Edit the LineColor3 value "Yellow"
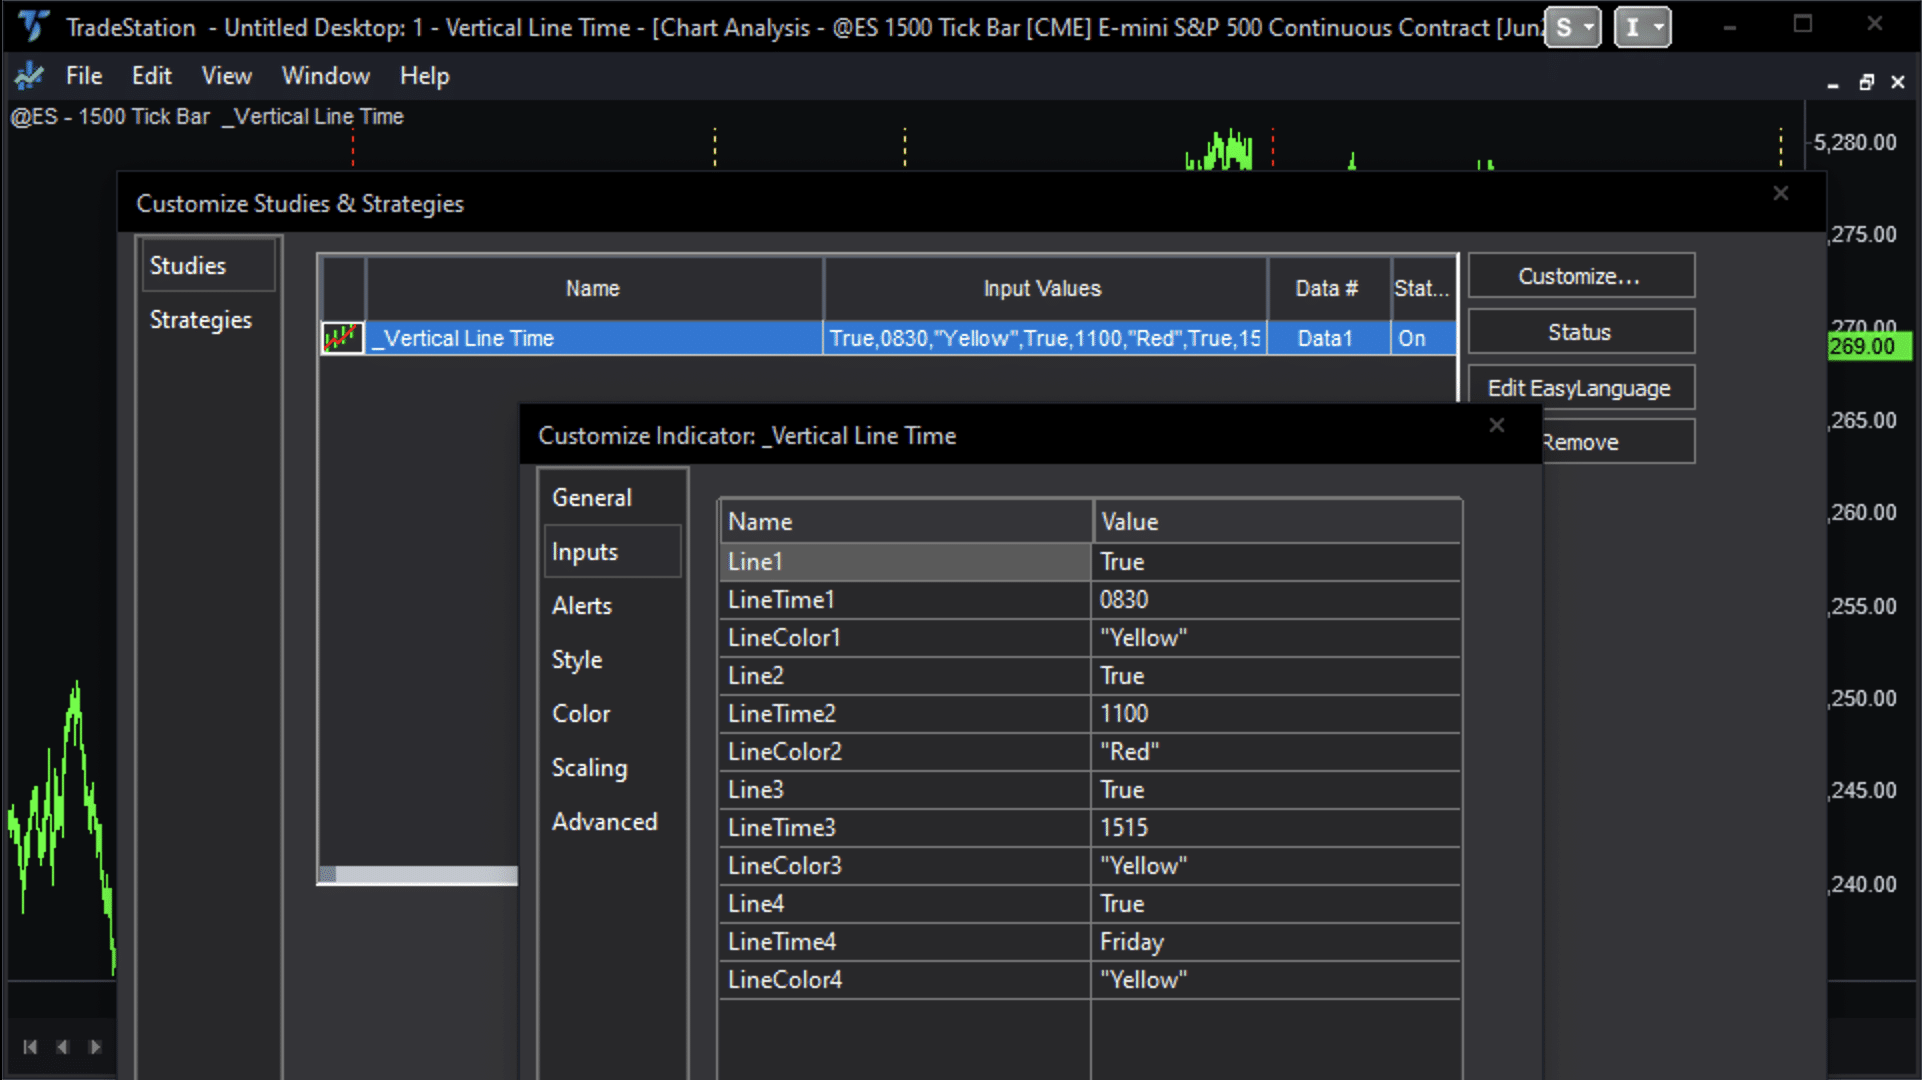Screen dimensions: 1922x1080 [x=1276, y=866]
